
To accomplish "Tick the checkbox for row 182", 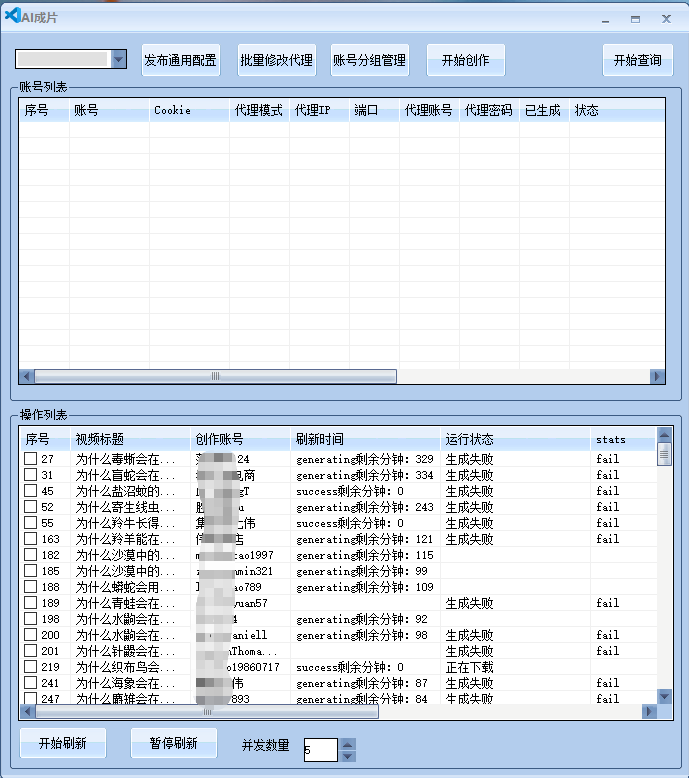I will (x=31, y=555).
